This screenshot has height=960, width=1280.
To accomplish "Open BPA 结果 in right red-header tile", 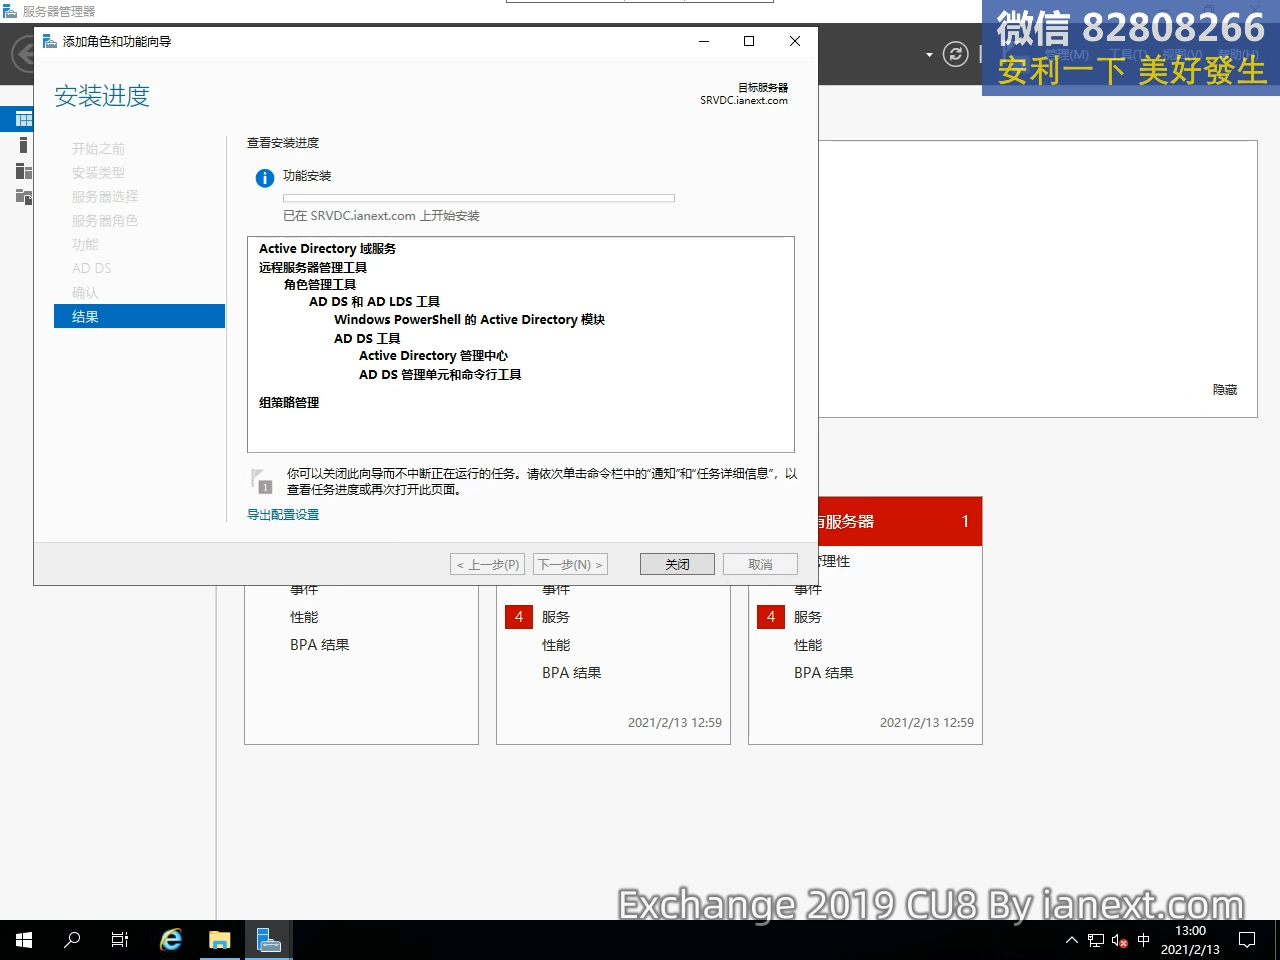I will click(x=824, y=673).
